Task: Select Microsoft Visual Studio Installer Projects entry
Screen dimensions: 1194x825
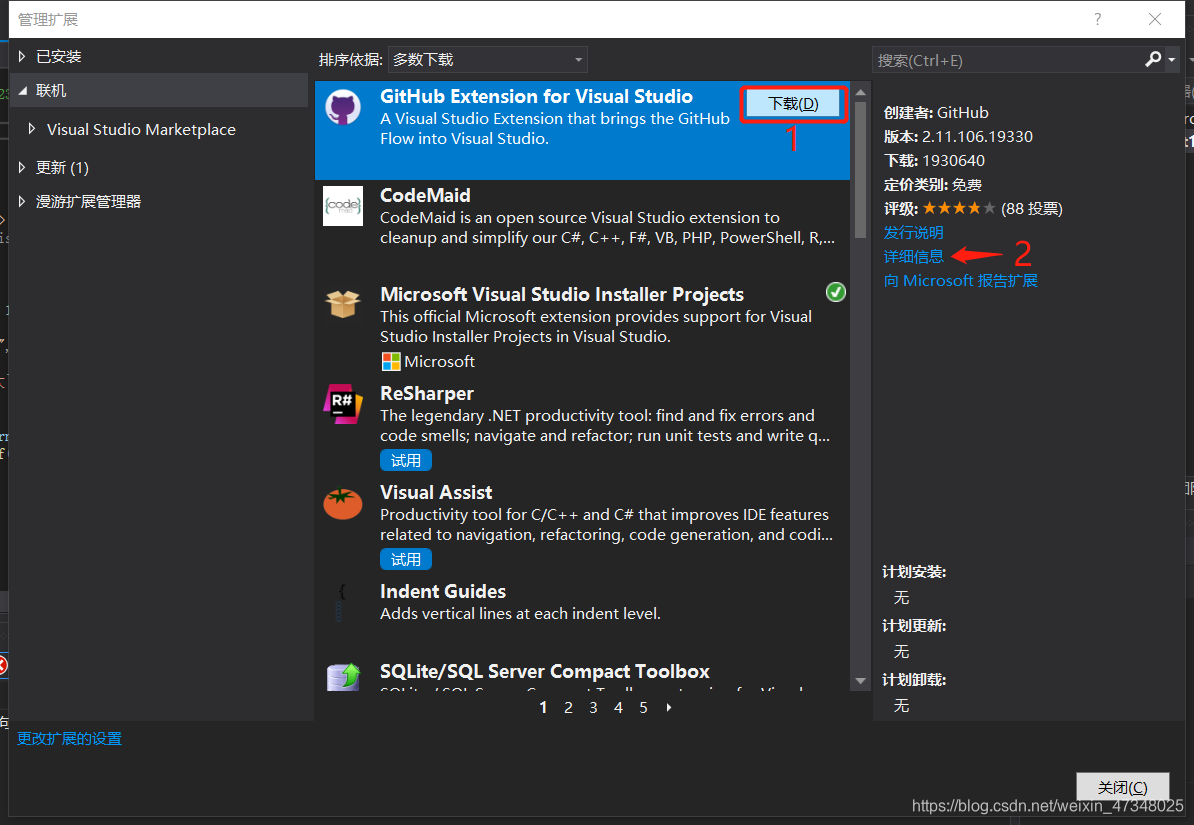Action: pyautogui.click(x=583, y=328)
